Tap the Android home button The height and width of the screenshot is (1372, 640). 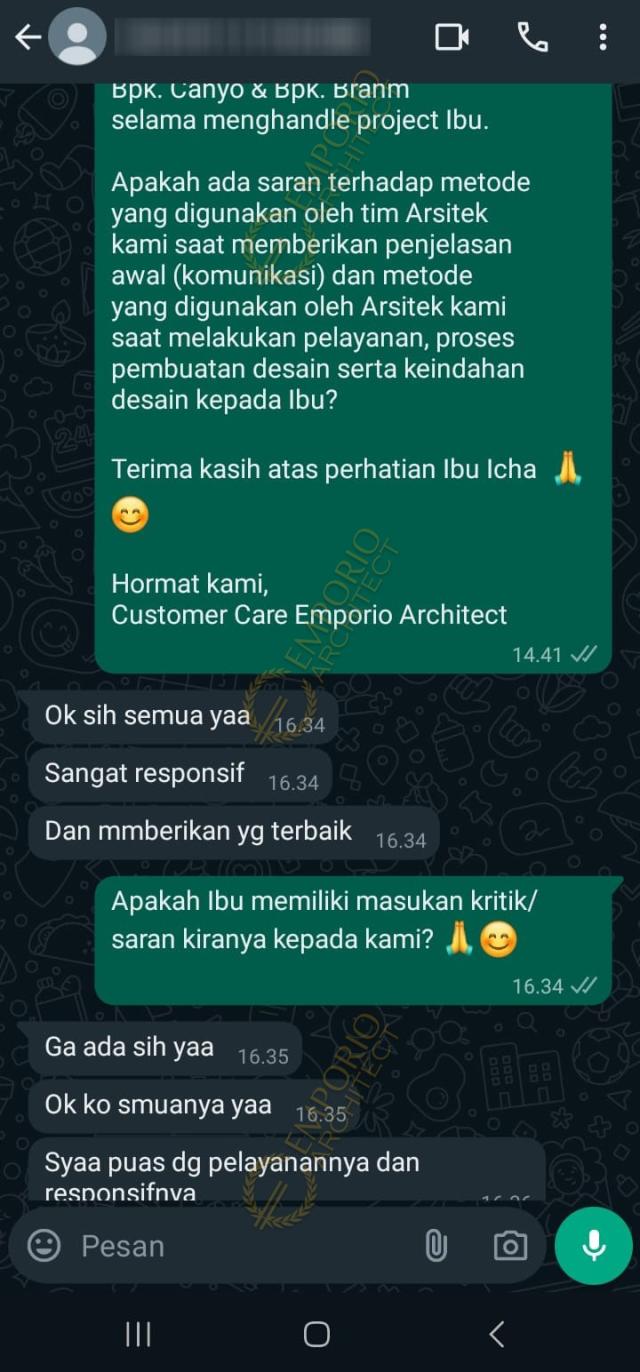[x=317, y=1333]
